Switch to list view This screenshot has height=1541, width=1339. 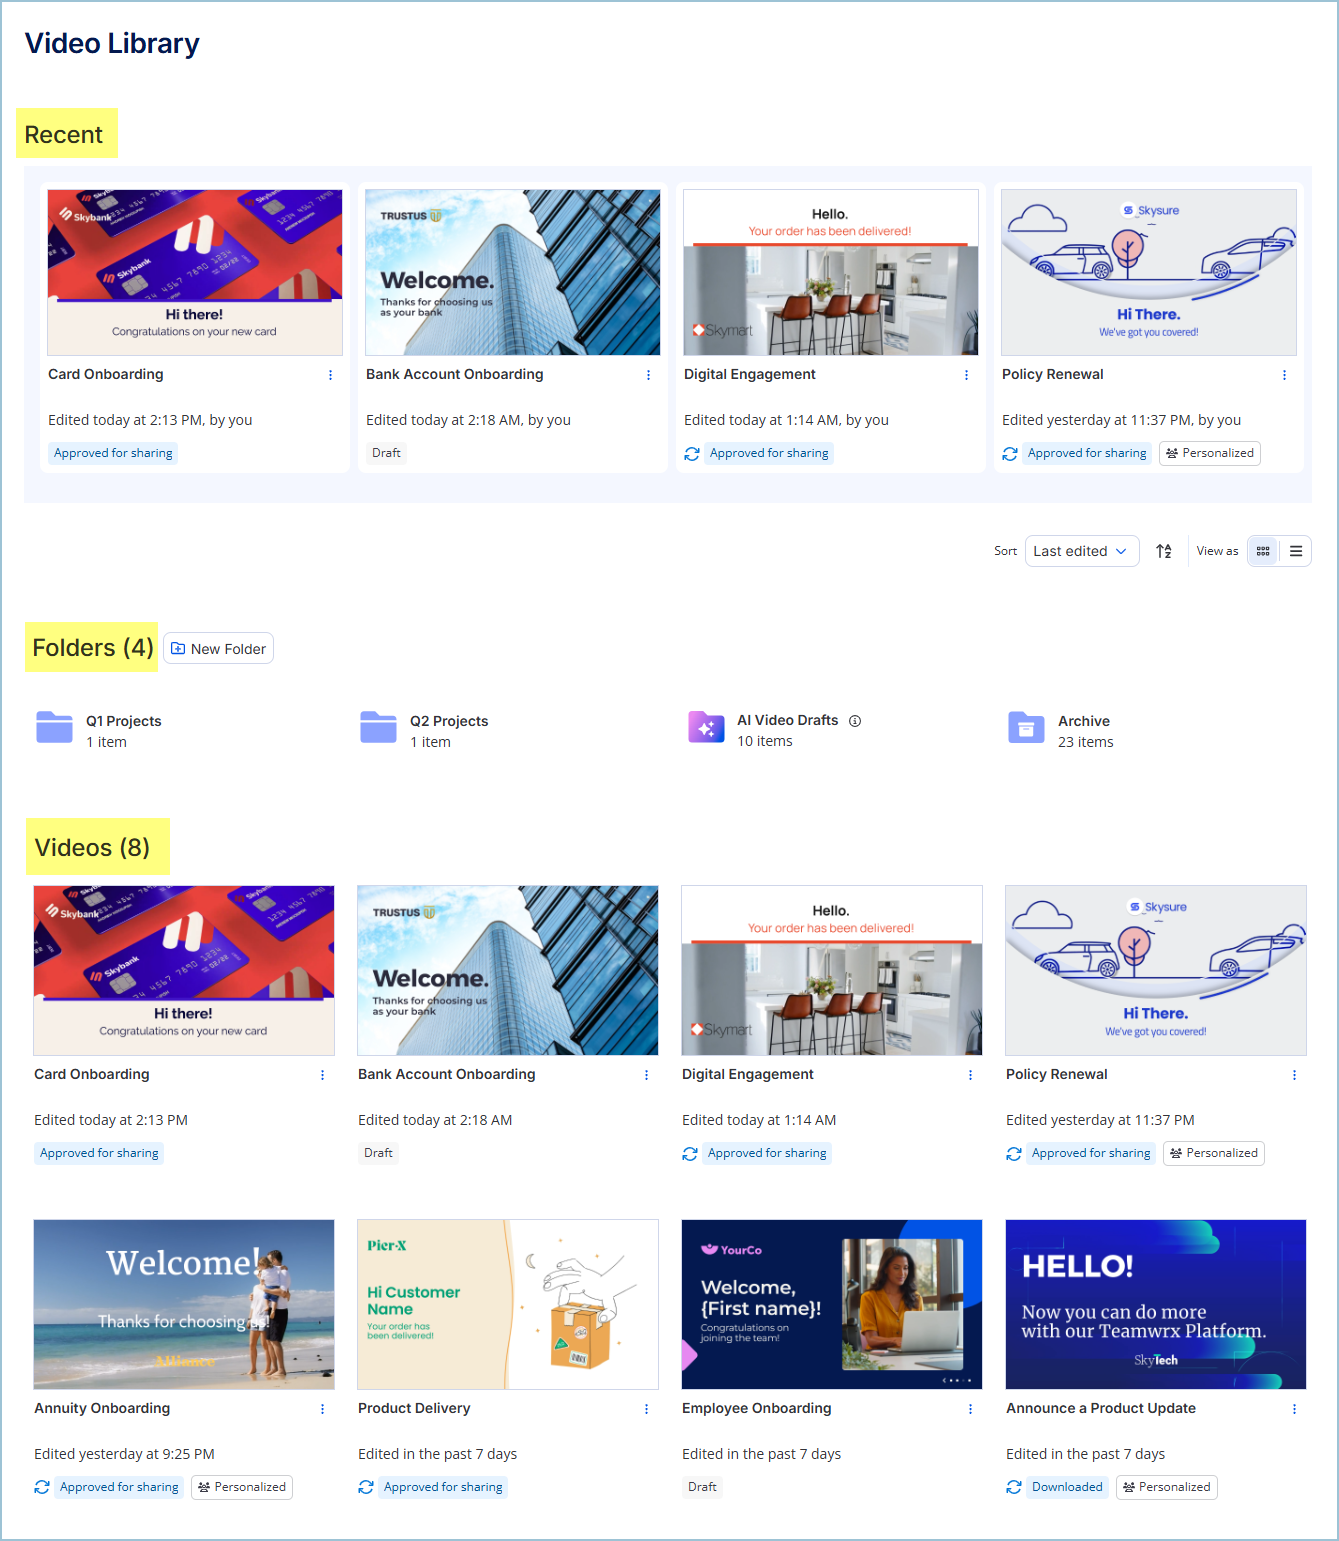click(1296, 551)
